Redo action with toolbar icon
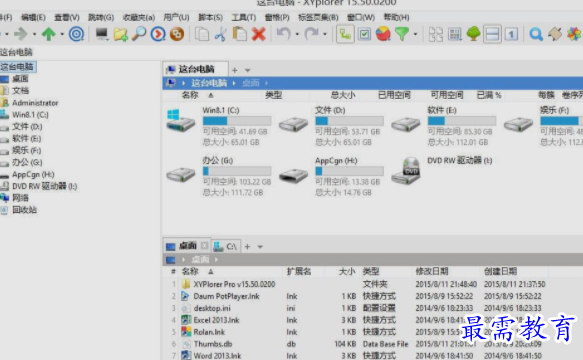 click(311, 34)
